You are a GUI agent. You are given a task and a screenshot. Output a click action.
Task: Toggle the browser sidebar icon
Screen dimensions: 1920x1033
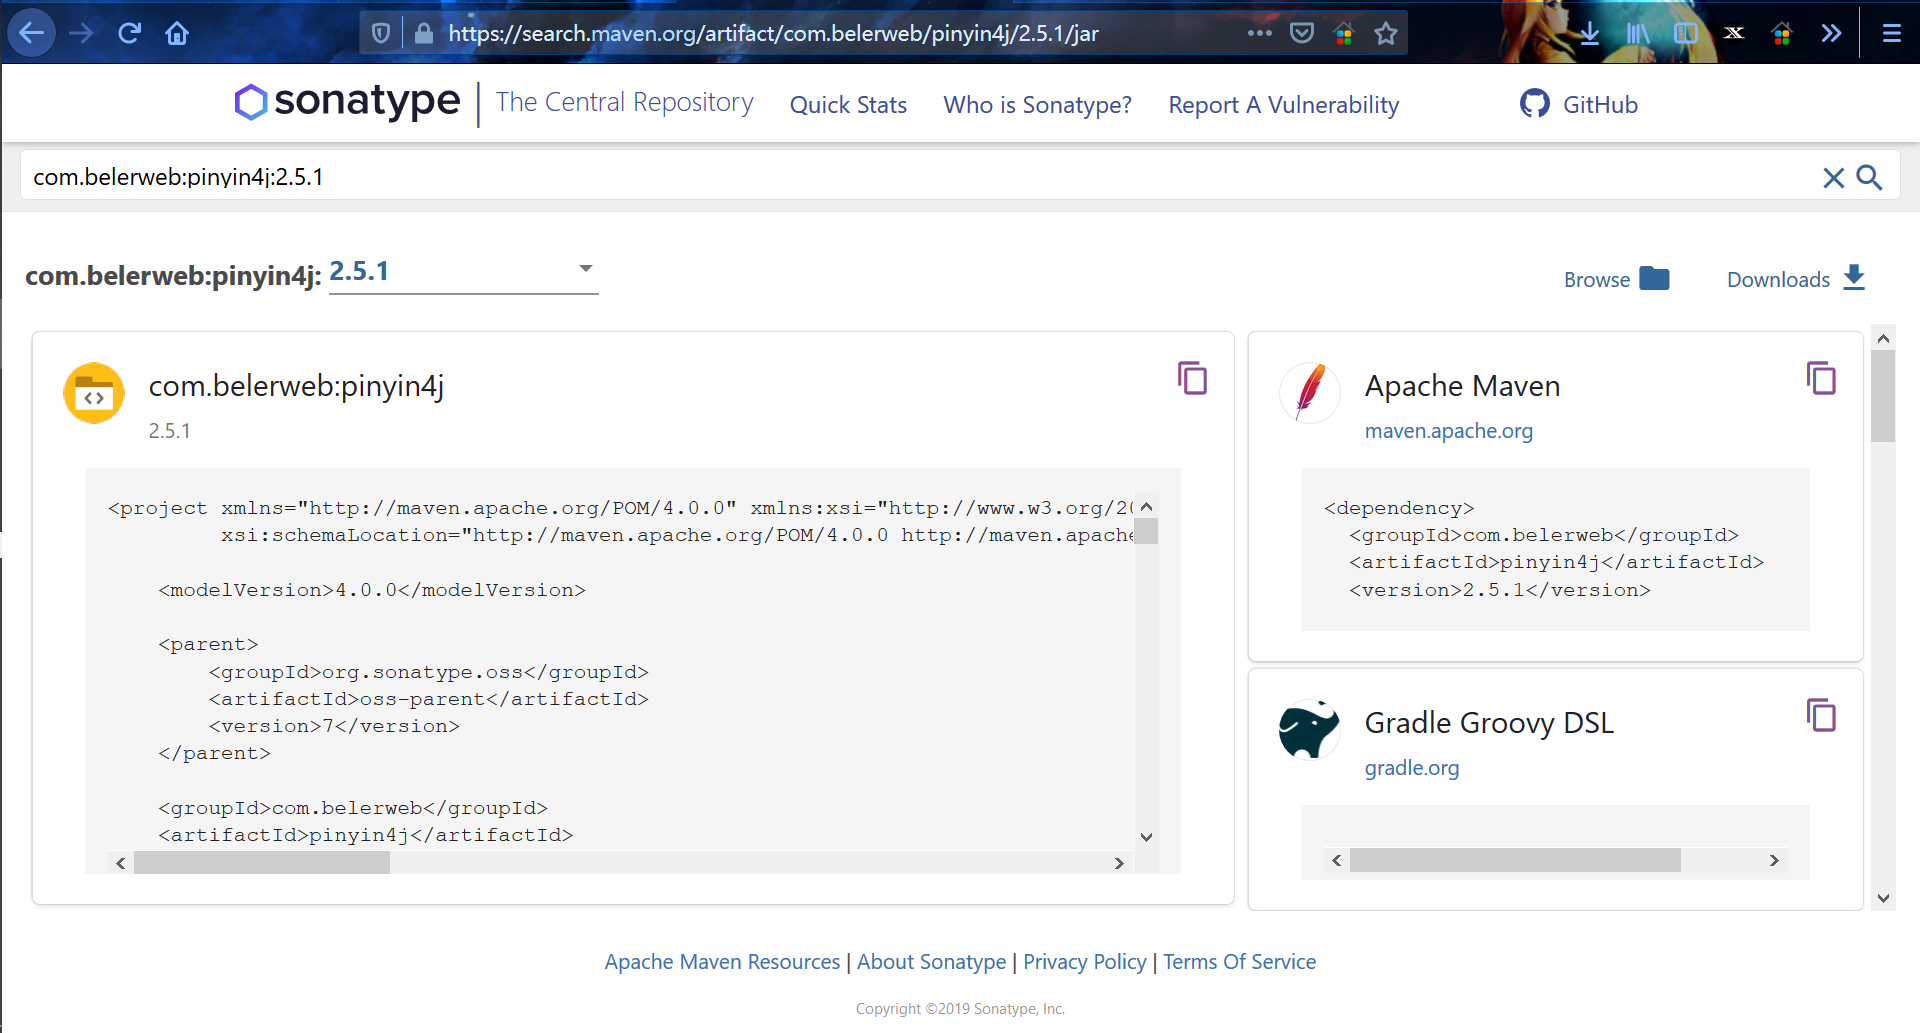coord(1686,34)
